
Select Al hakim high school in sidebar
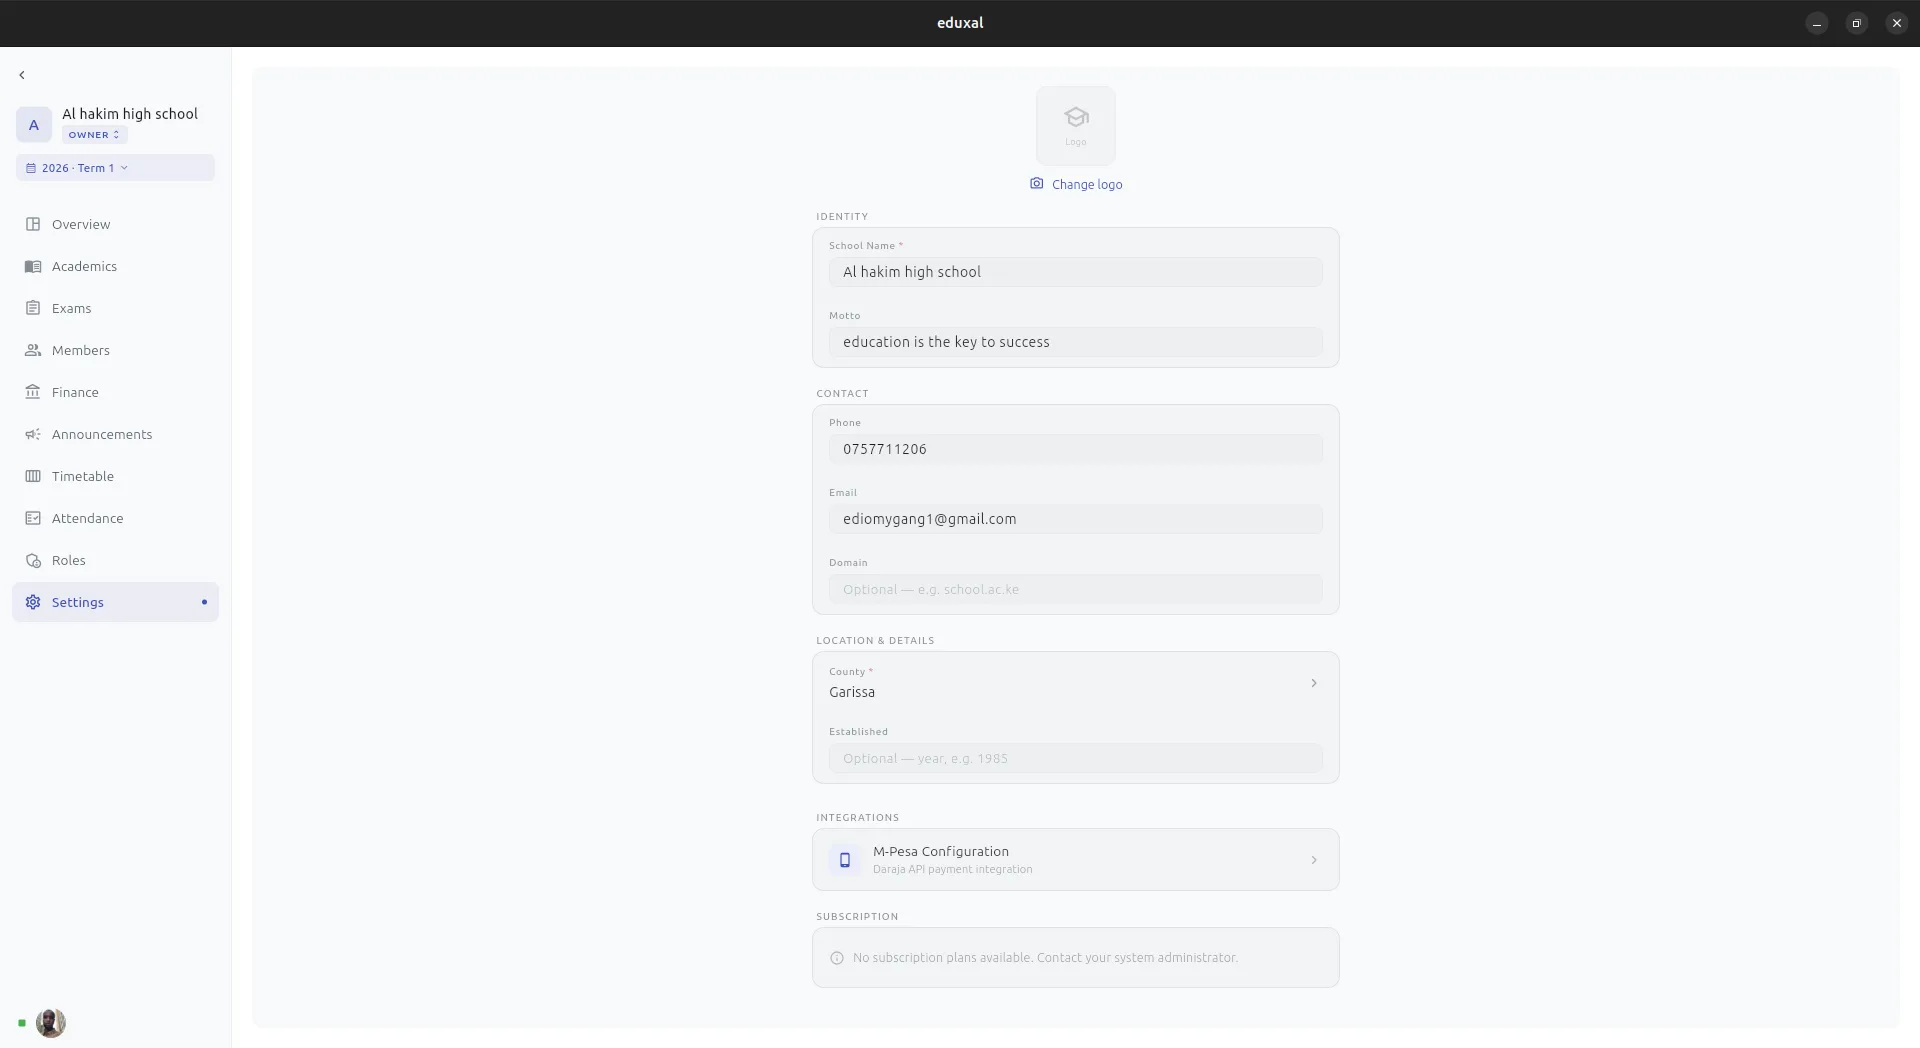click(131, 113)
